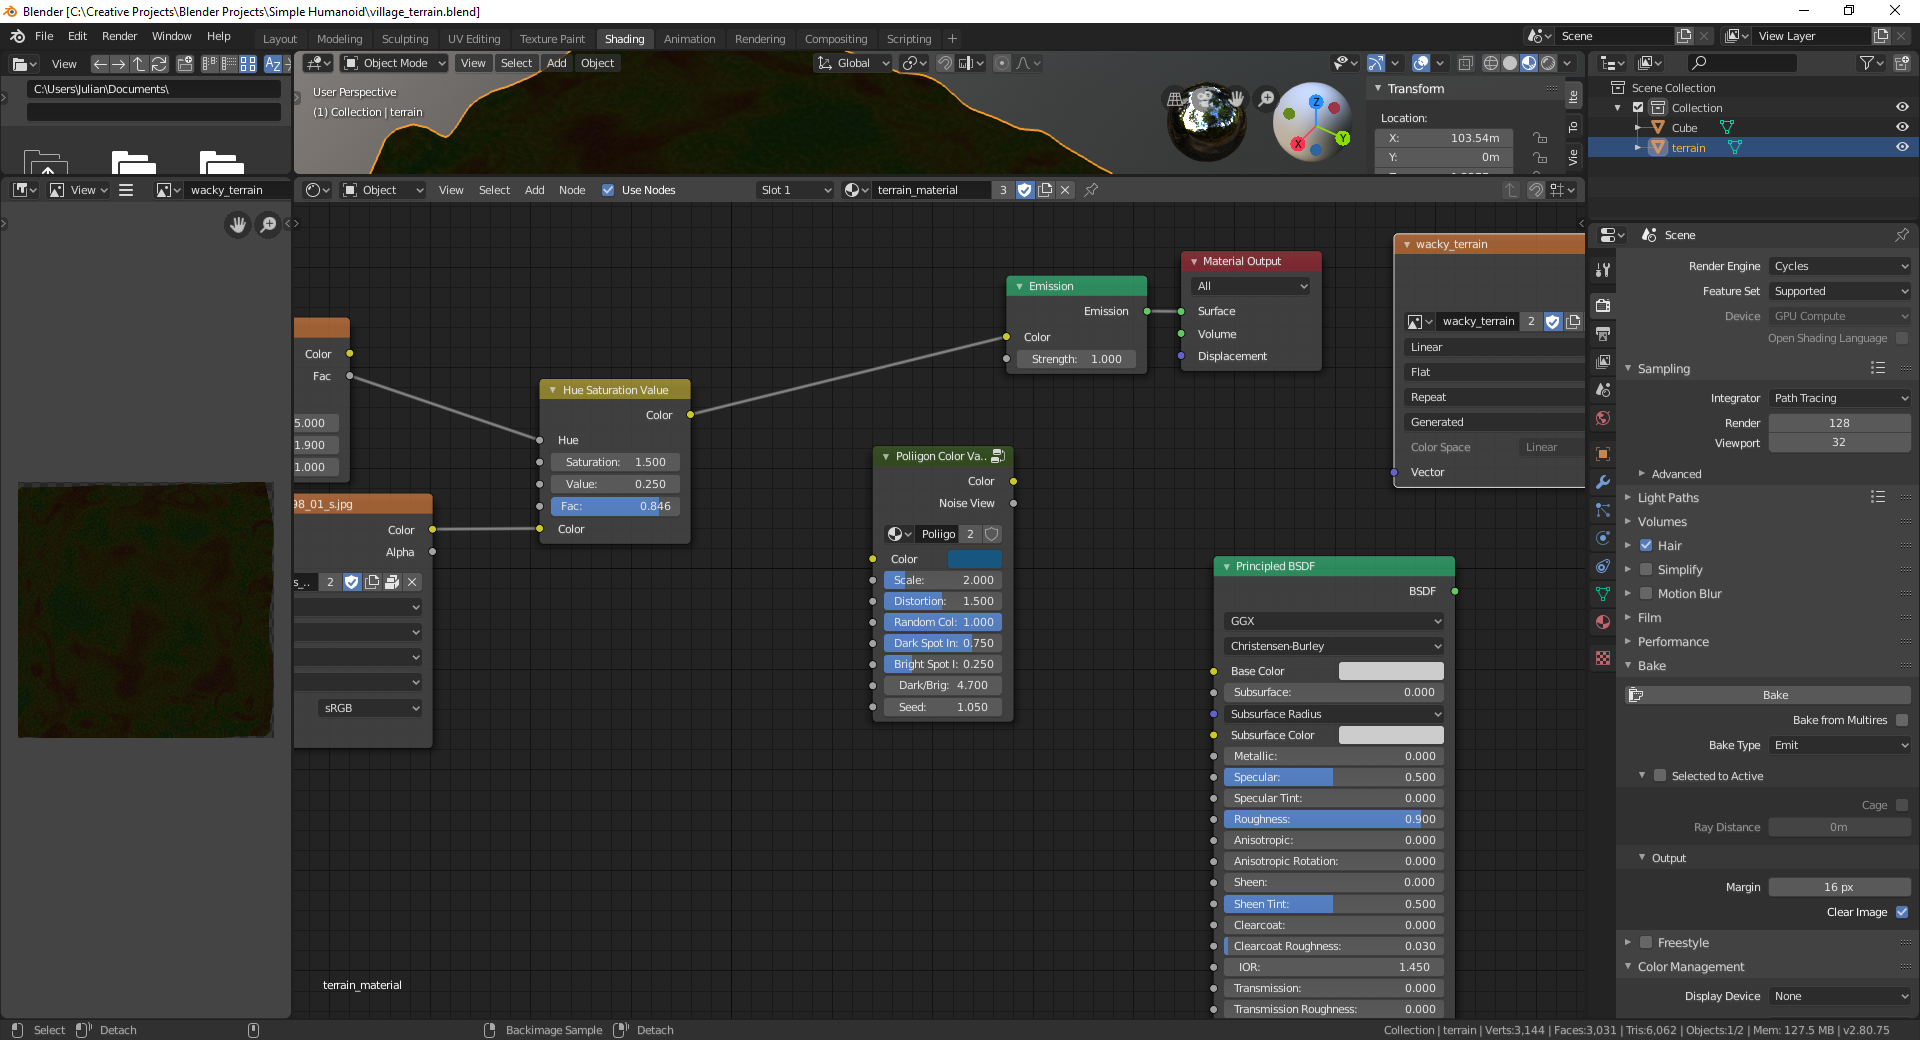Switch viewport to Rendered shading
This screenshot has width=1920, height=1040.
(x=1548, y=63)
